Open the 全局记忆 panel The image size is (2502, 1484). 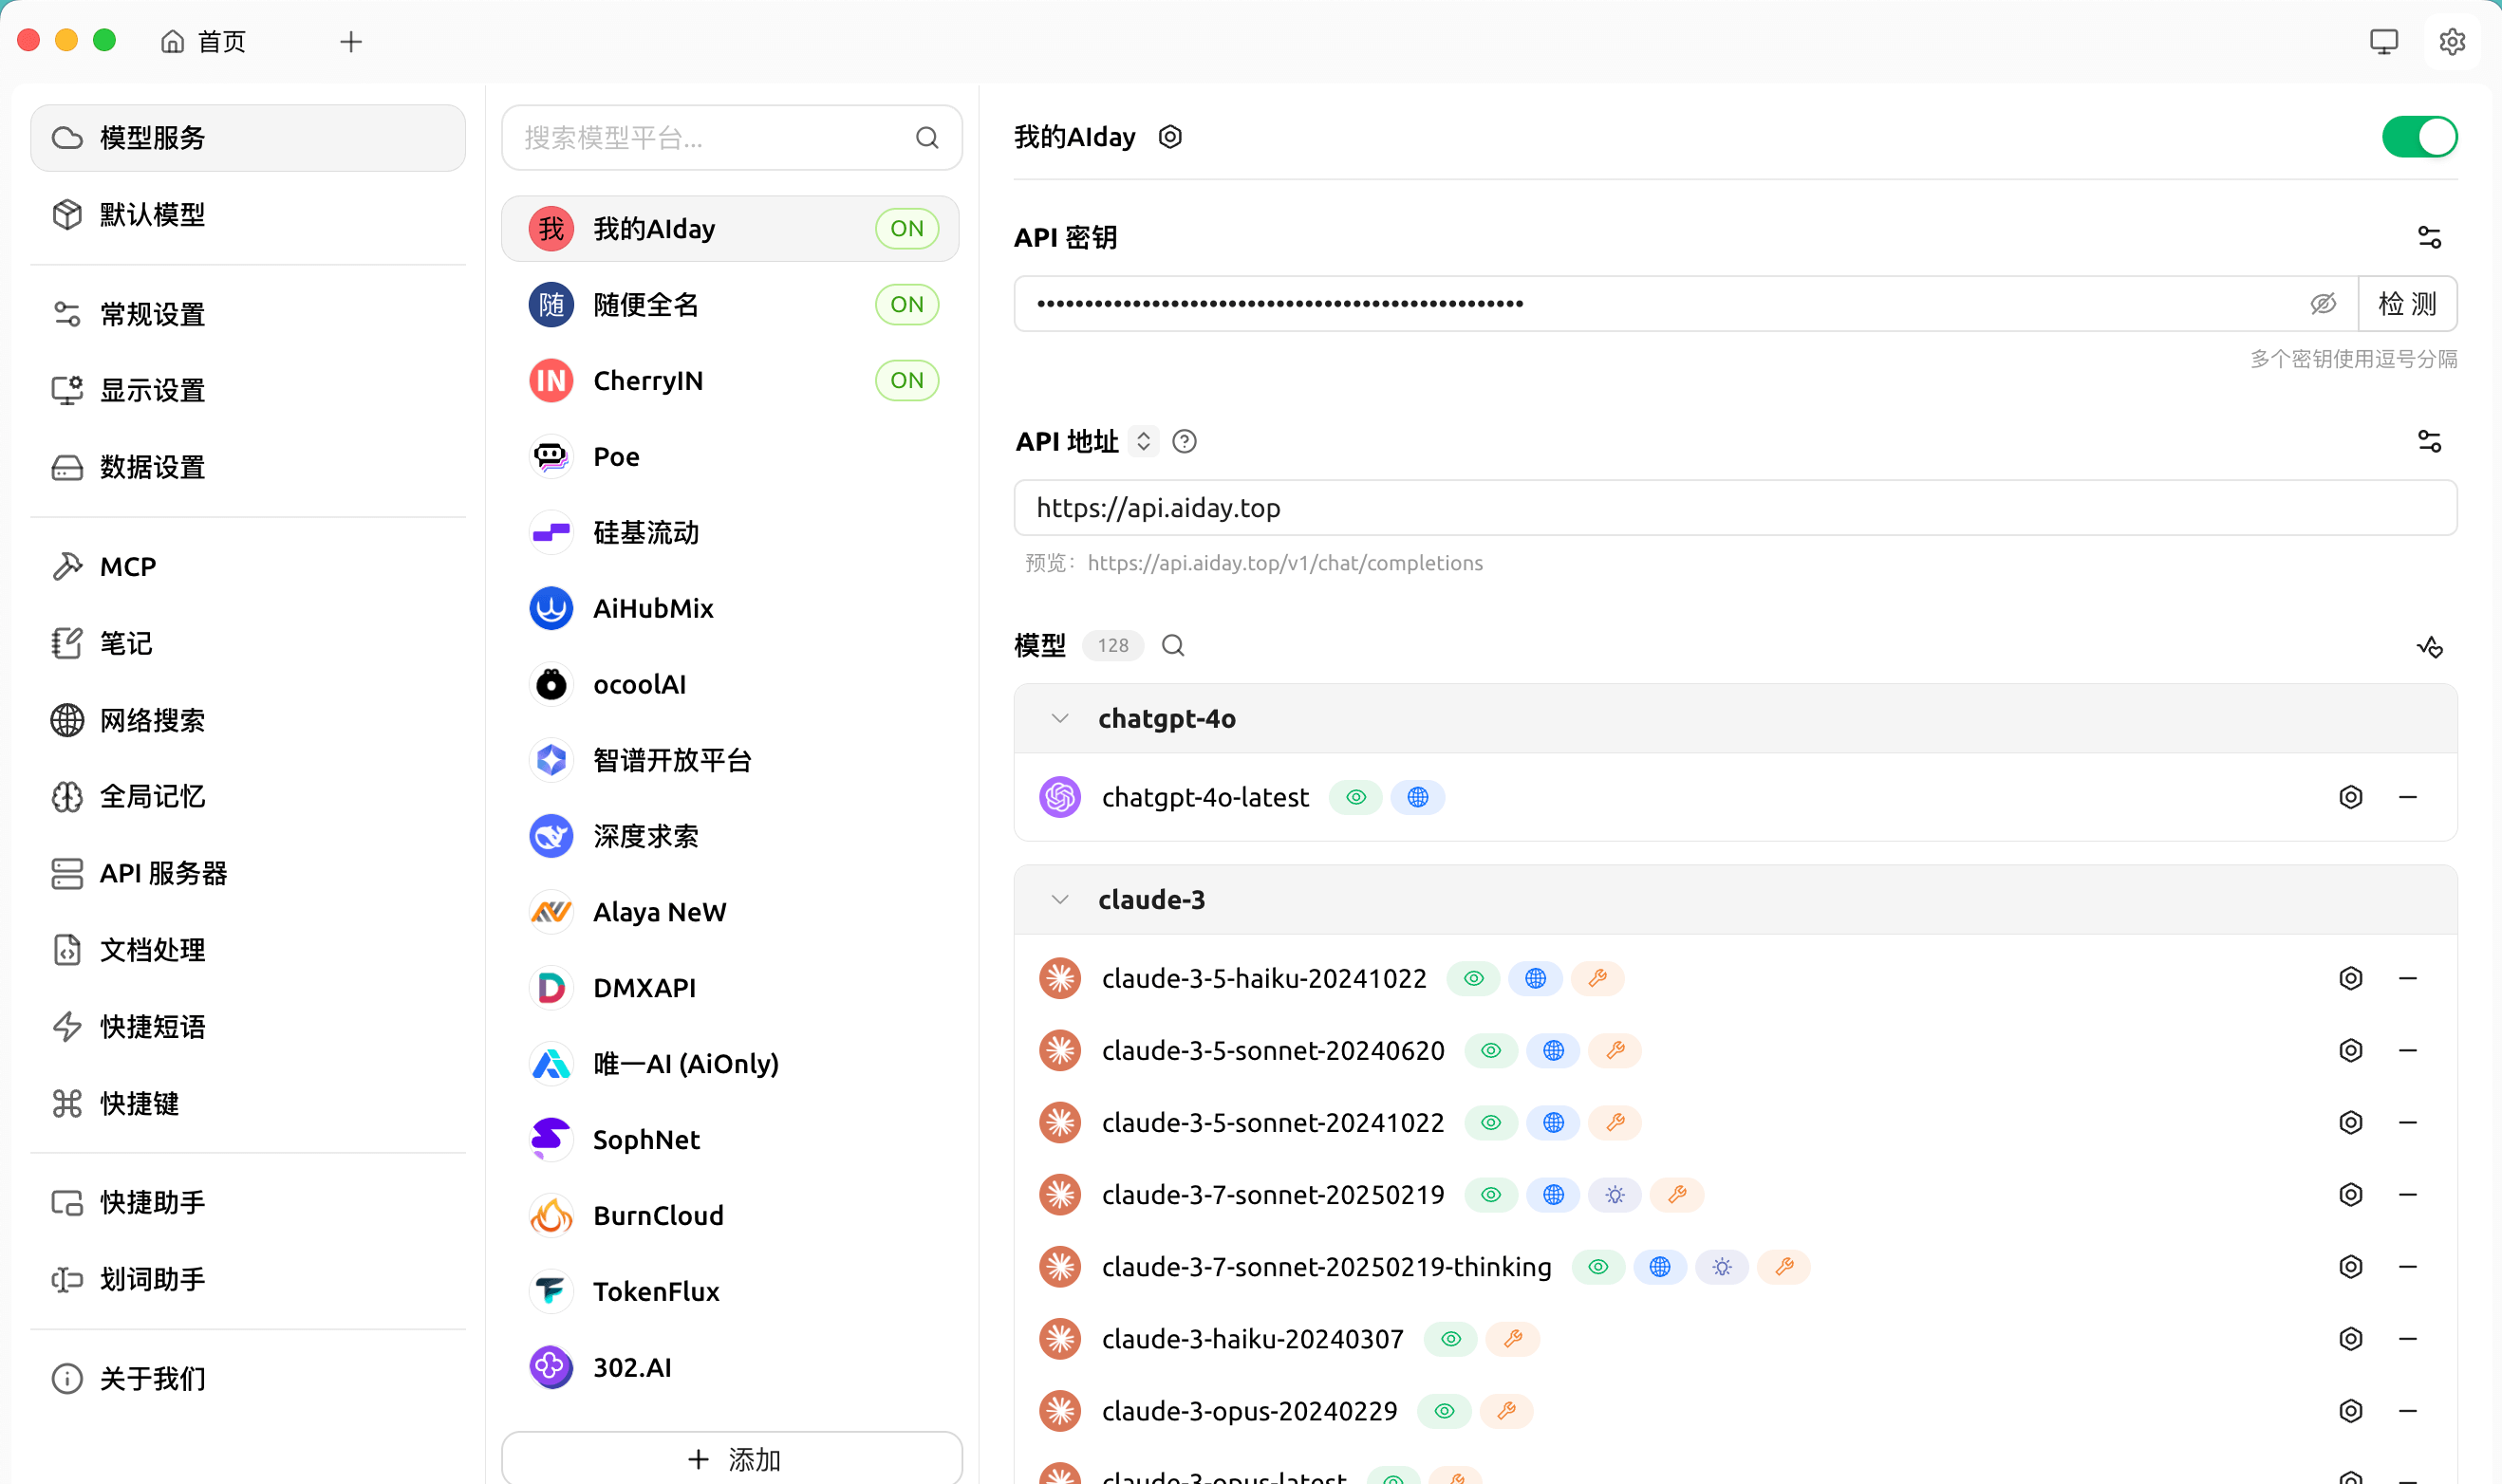[151, 796]
